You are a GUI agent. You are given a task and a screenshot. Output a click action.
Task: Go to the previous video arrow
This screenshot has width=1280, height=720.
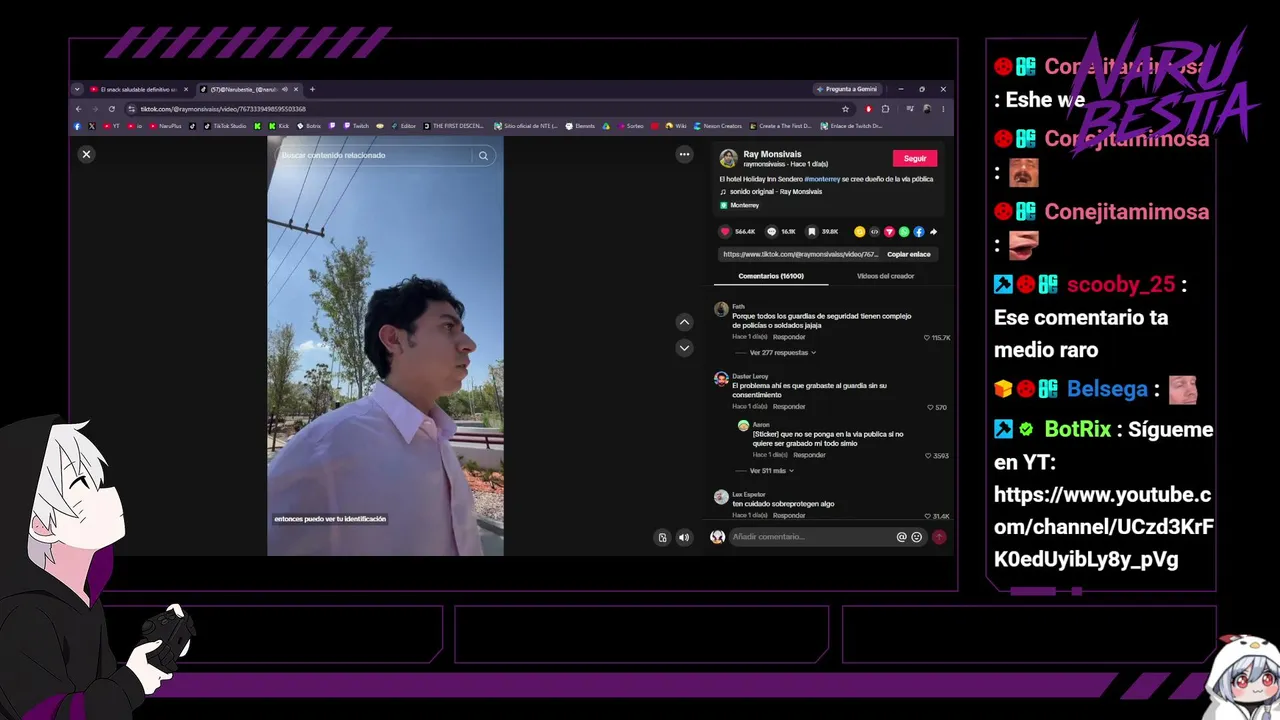pyautogui.click(x=684, y=322)
